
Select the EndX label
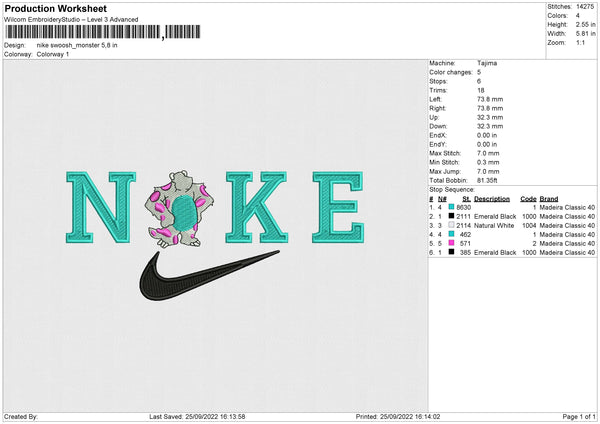pos(438,135)
